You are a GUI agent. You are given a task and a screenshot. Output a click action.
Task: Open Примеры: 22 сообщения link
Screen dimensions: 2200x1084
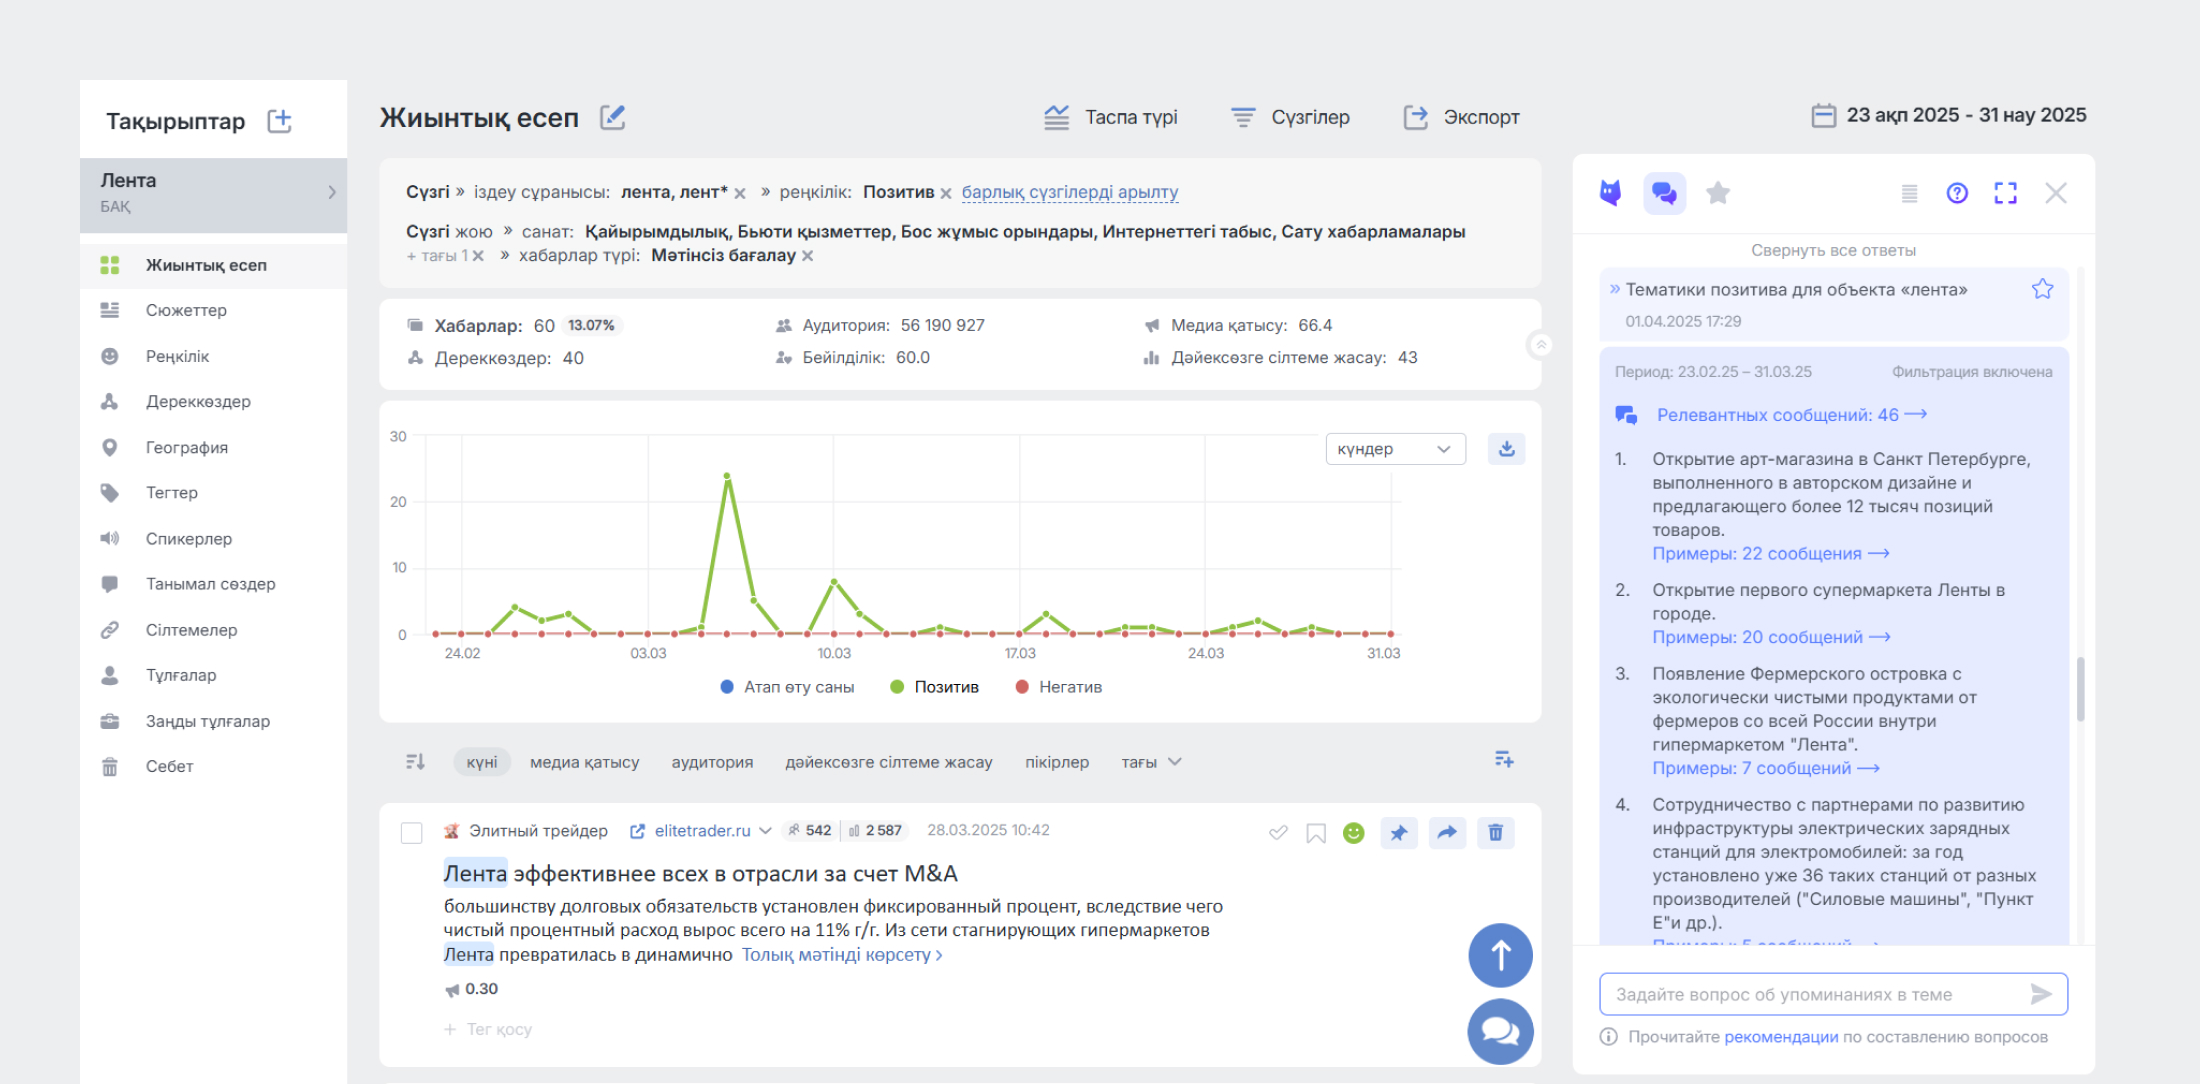pos(1770,553)
